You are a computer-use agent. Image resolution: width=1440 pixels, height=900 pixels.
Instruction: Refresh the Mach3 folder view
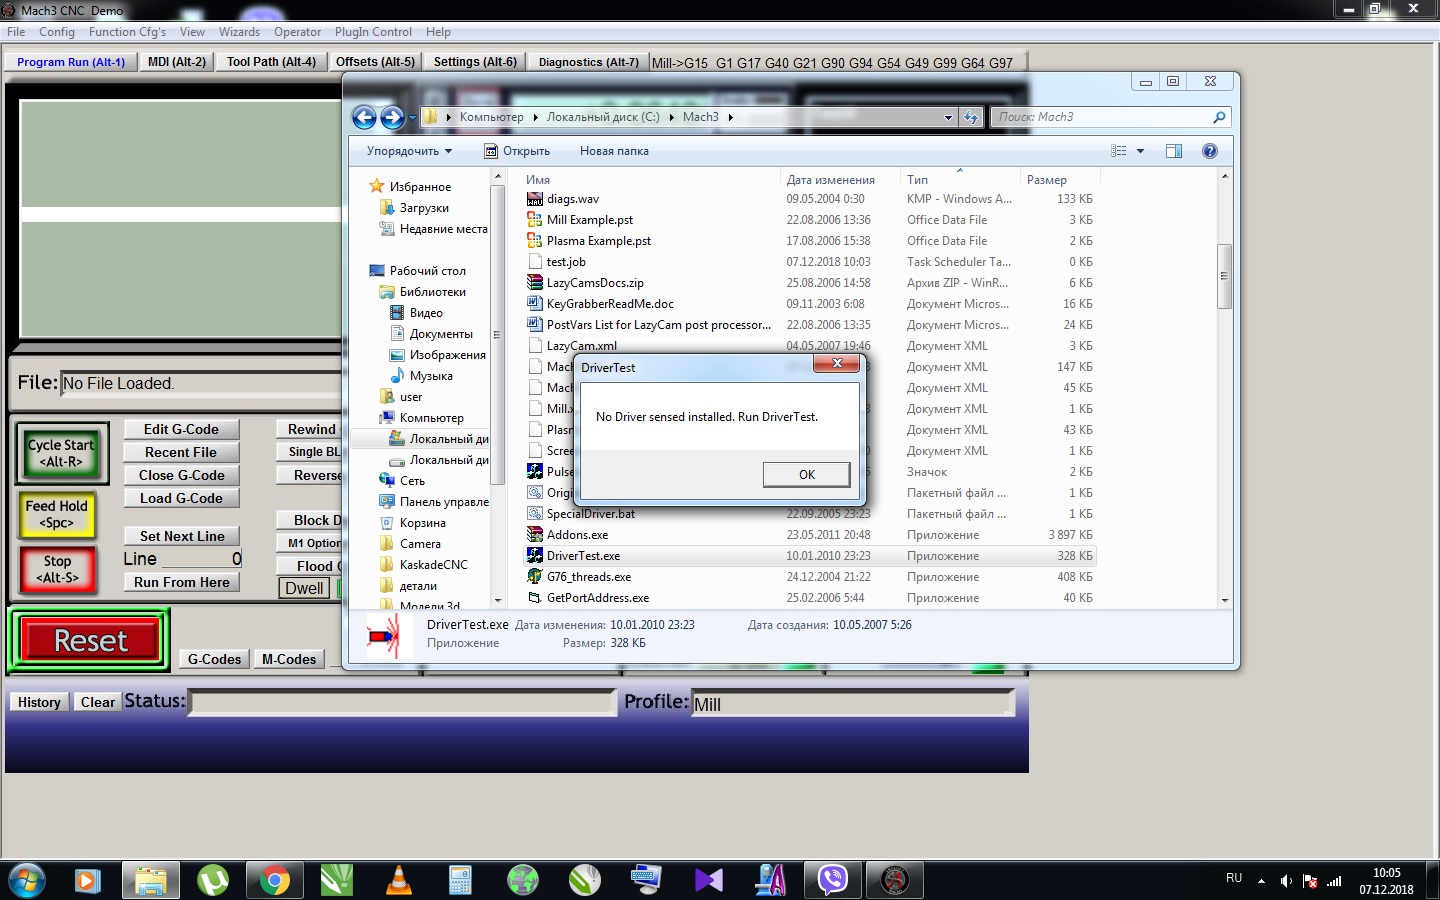(x=970, y=117)
